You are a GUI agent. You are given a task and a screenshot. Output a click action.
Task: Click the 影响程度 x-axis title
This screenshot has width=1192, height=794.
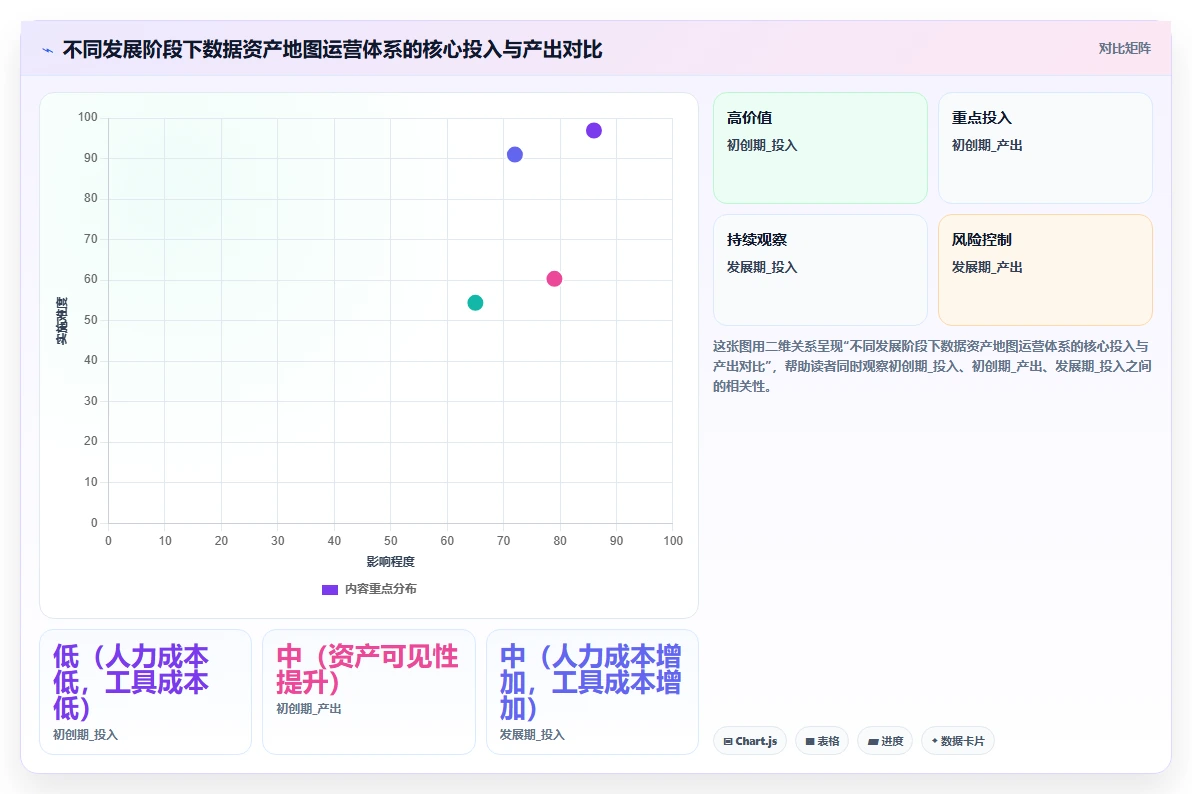click(x=391, y=561)
